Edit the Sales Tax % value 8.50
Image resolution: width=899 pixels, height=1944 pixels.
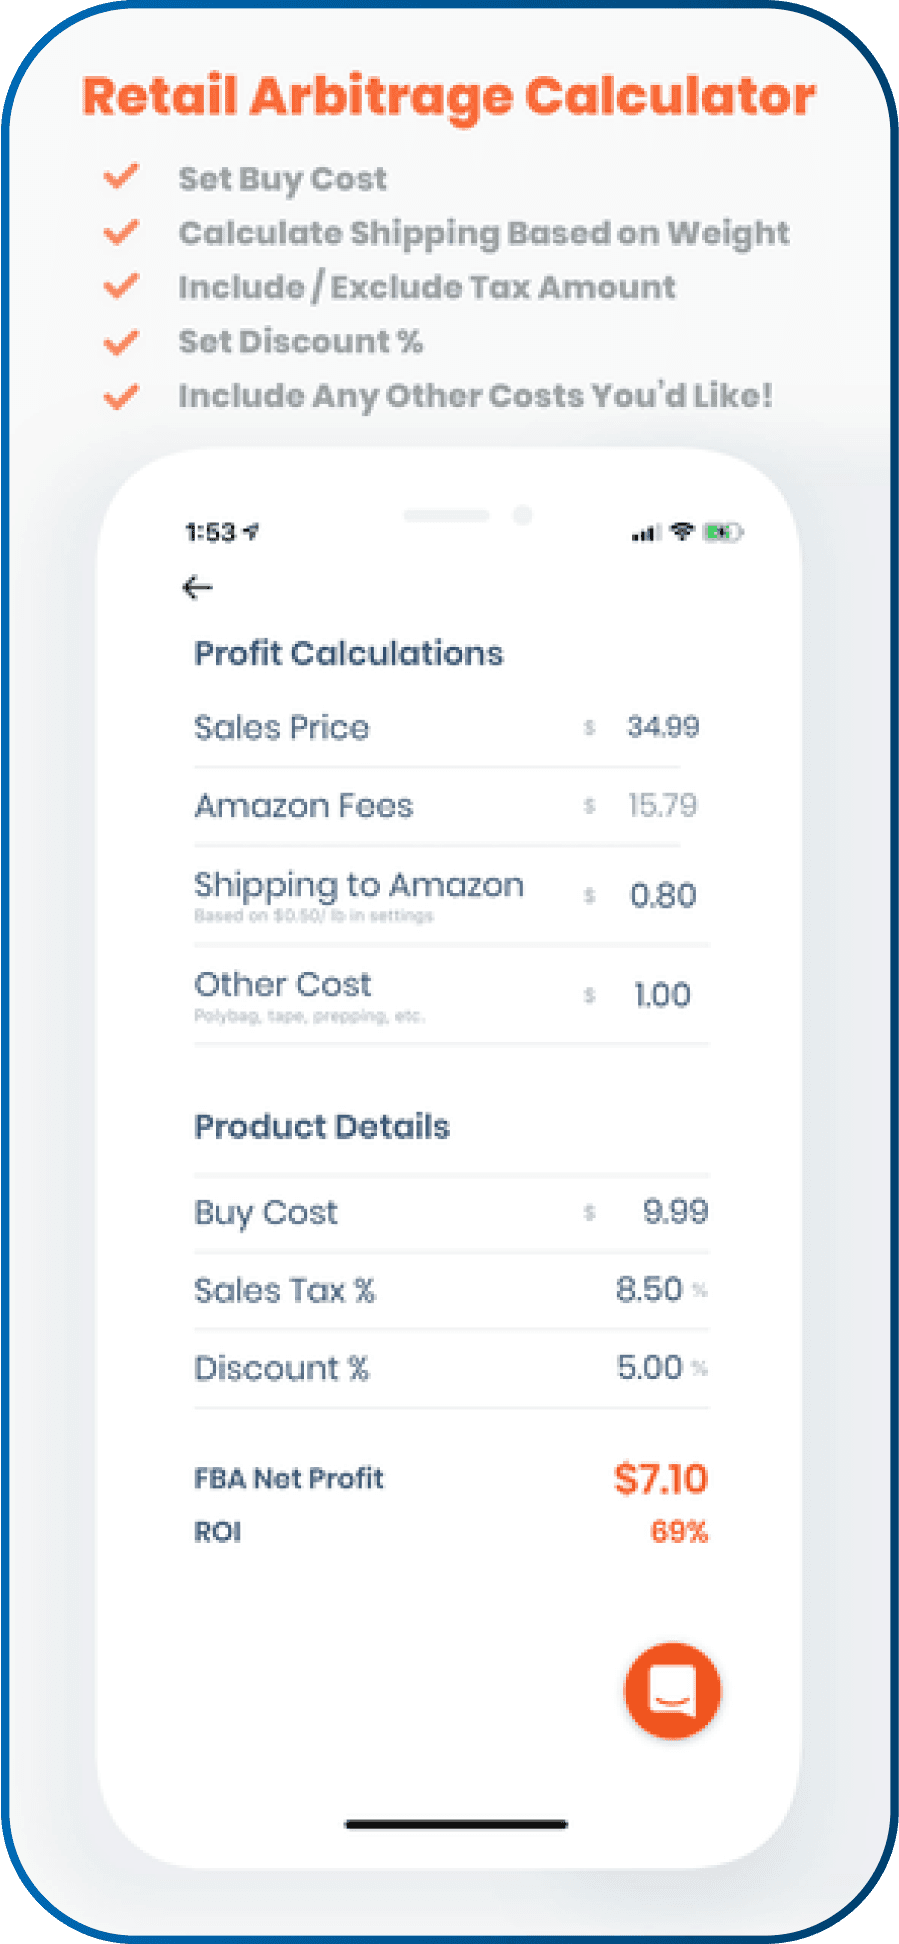pos(649,1290)
